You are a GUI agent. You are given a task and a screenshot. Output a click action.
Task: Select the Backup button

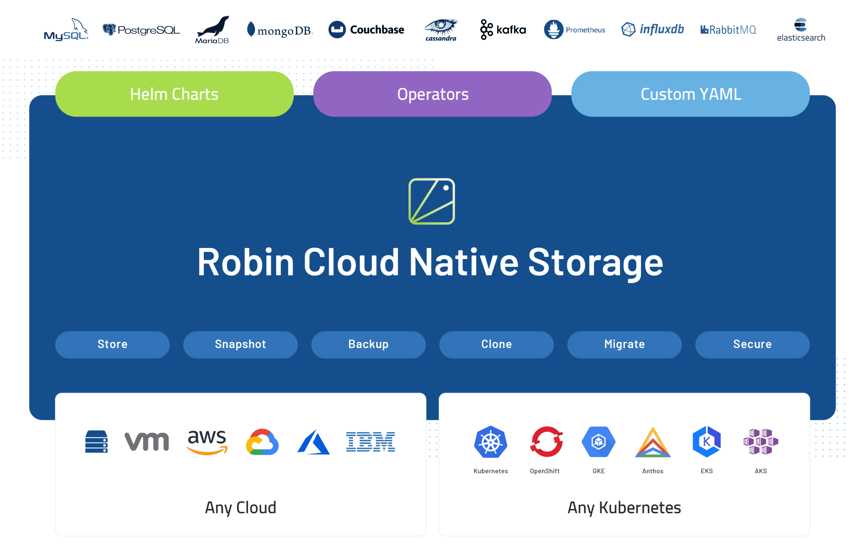pyautogui.click(x=369, y=344)
